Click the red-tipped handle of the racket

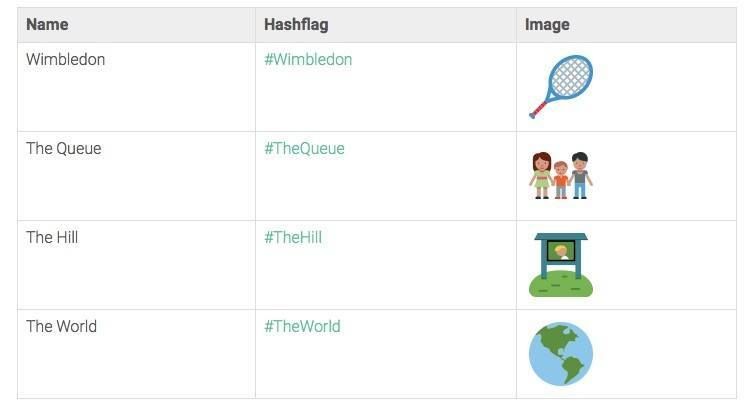pos(535,112)
